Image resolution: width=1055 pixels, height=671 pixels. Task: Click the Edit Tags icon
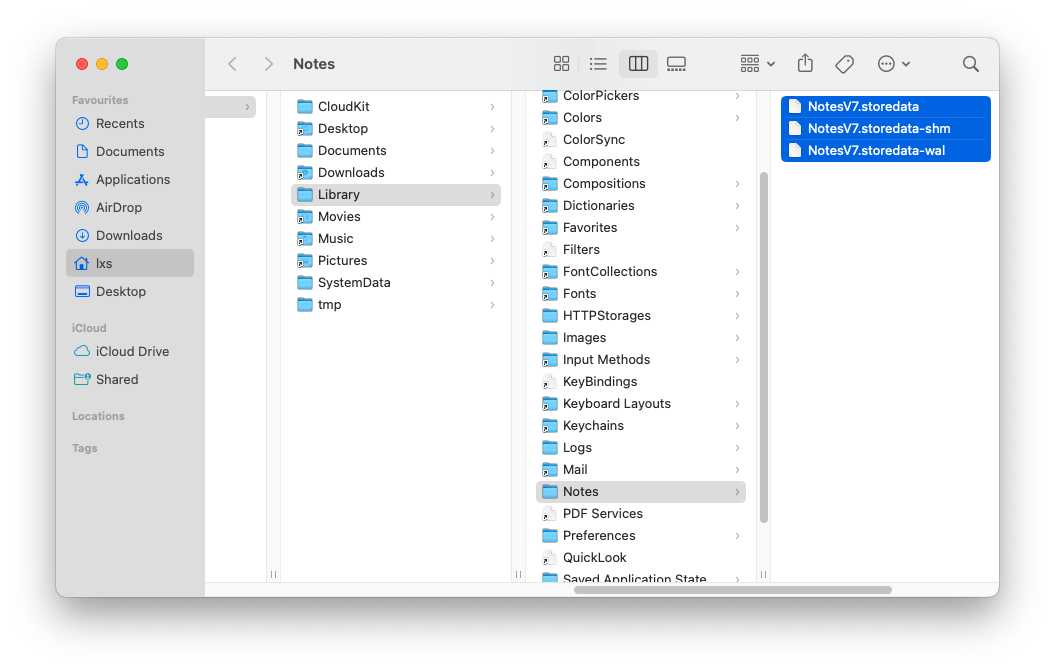pos(844,64)
